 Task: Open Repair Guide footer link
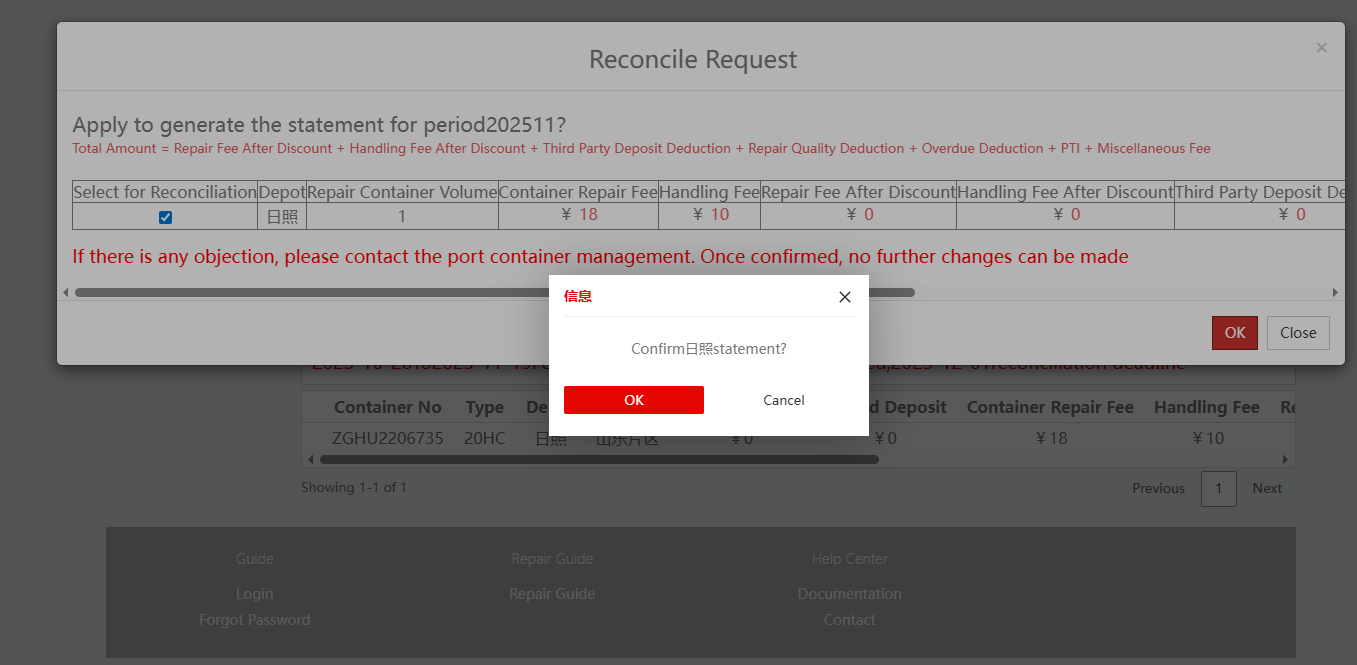[552, 594]
